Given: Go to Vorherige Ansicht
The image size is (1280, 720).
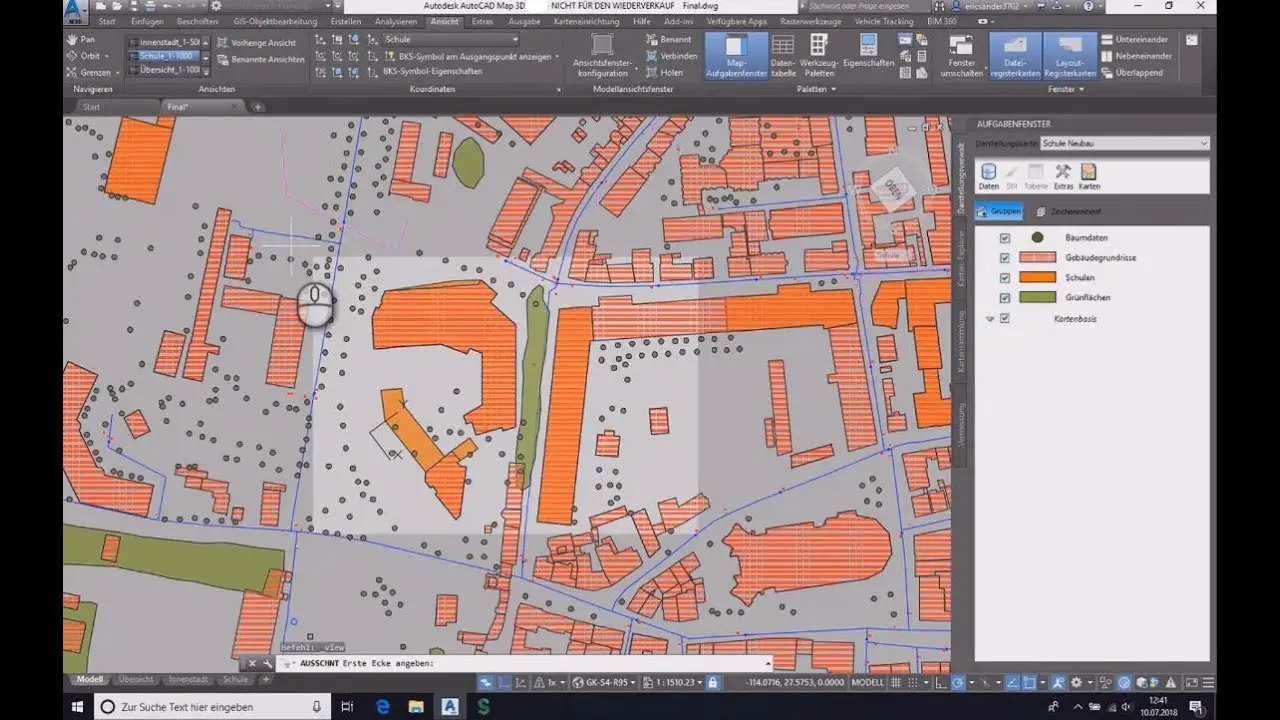Looking at the screenshot, I should click(x=256, y=43).
